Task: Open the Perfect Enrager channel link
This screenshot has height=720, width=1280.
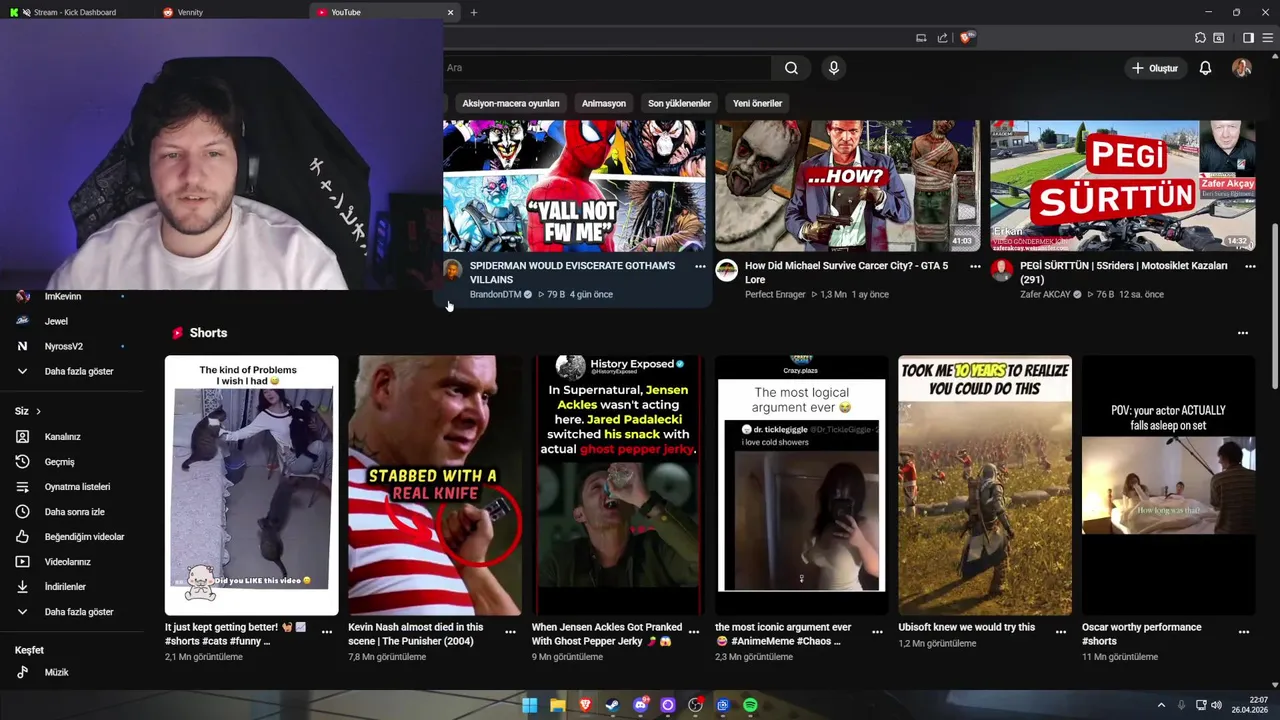Action: [x=775, y=295]
